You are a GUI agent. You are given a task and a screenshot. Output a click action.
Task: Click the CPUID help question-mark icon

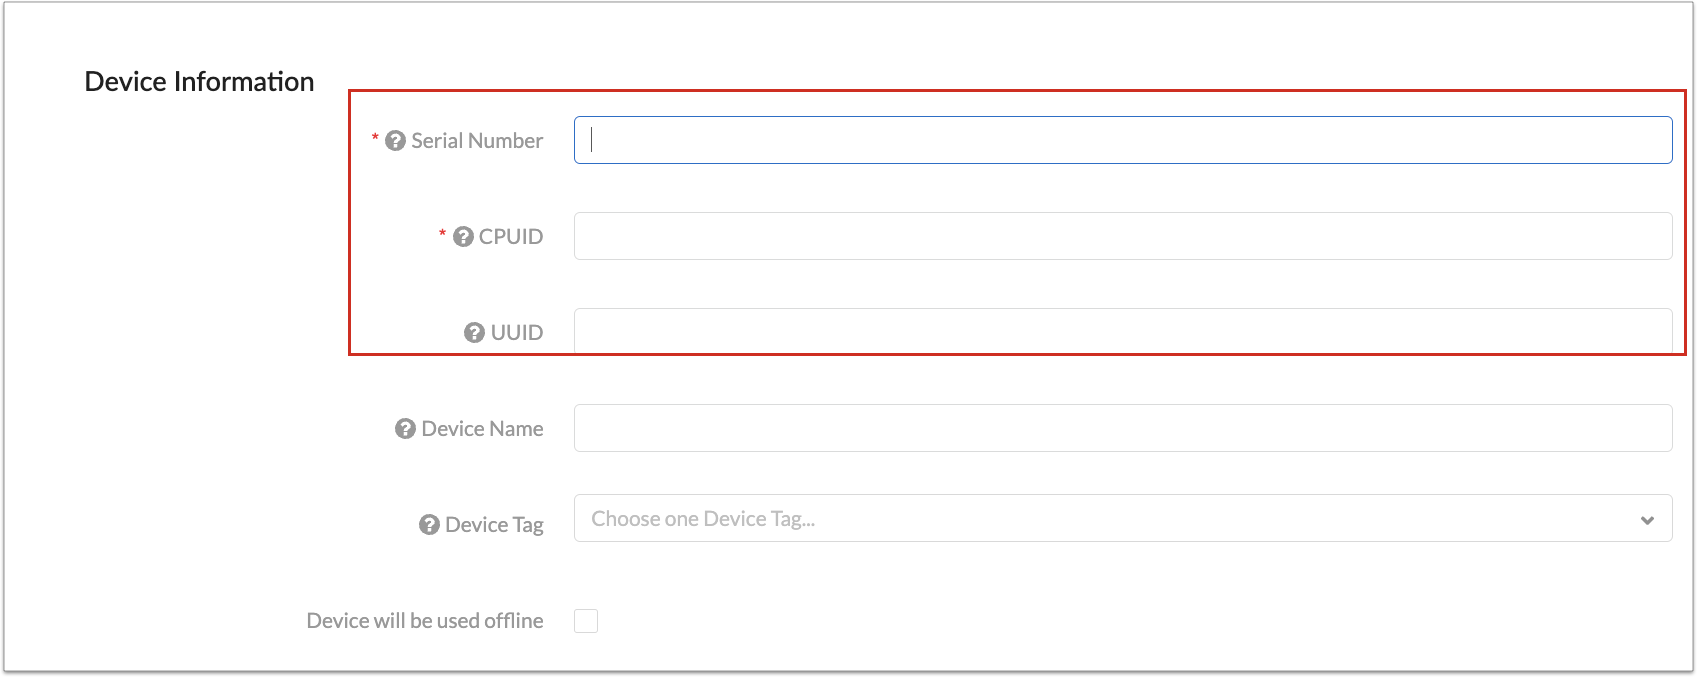[463, 237]
